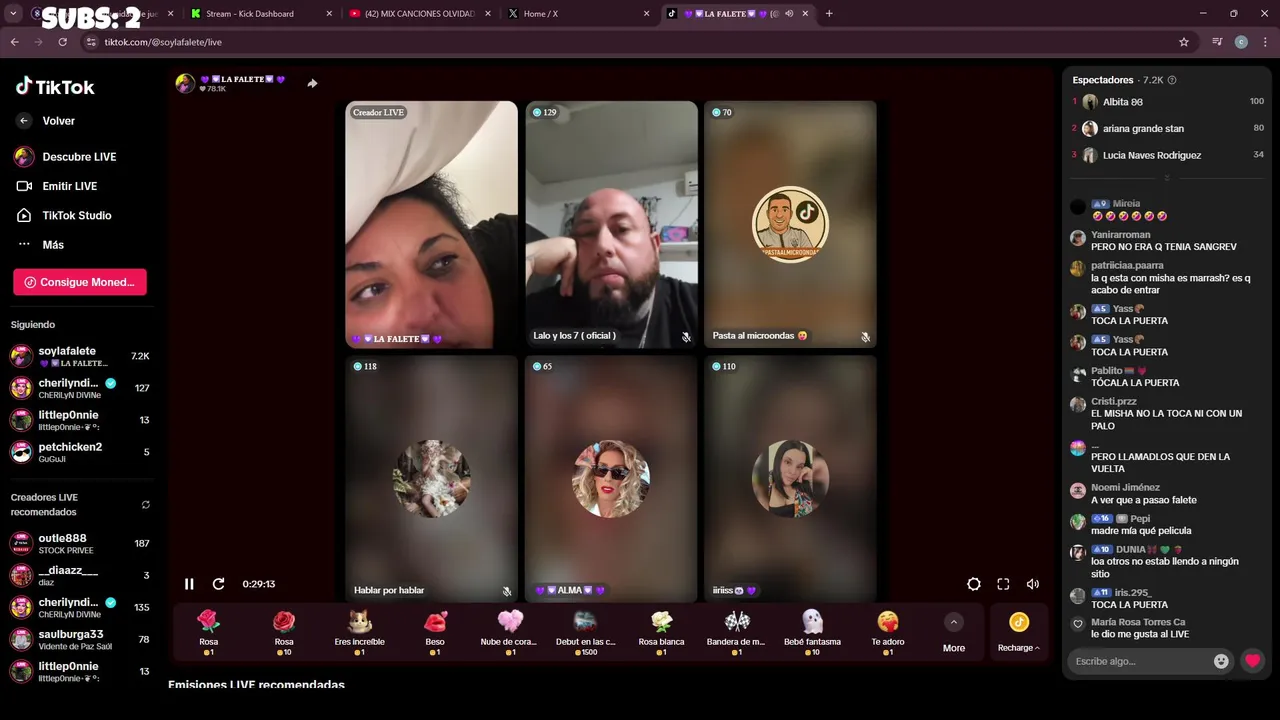Open Espectadores info icon
The width and height of the screenshot is (1280, 720).
[x=1172, y=80]
